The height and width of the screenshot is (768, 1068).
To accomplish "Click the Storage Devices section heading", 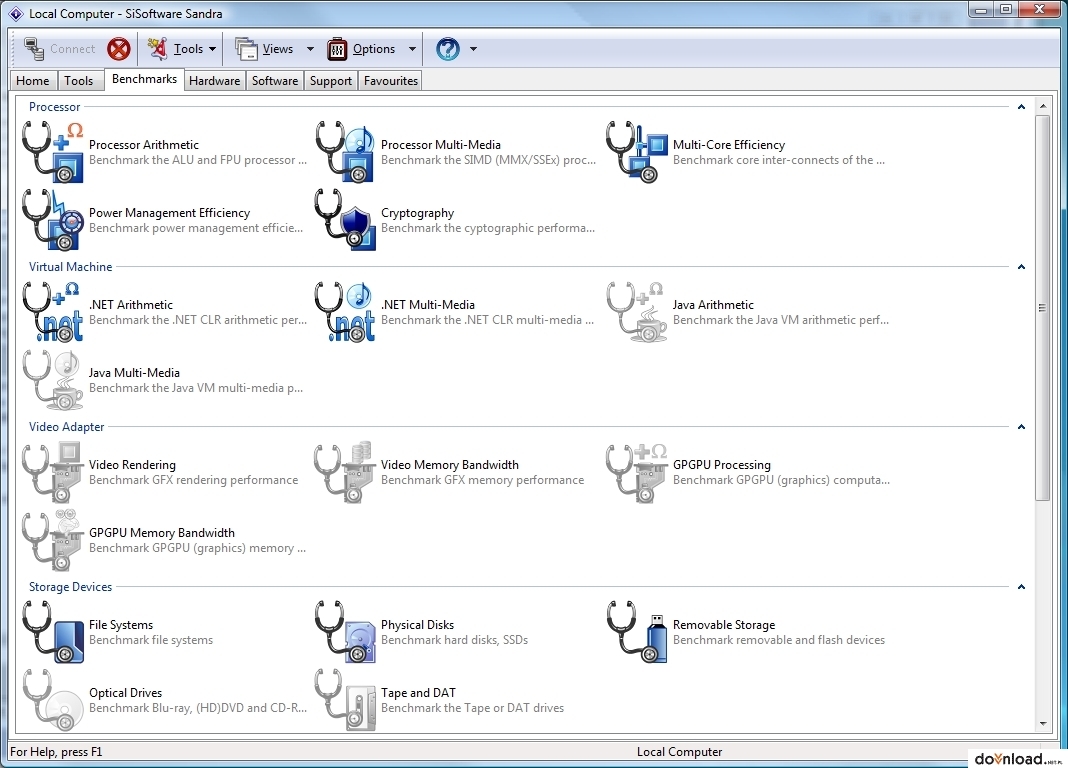I will point(70,587).
